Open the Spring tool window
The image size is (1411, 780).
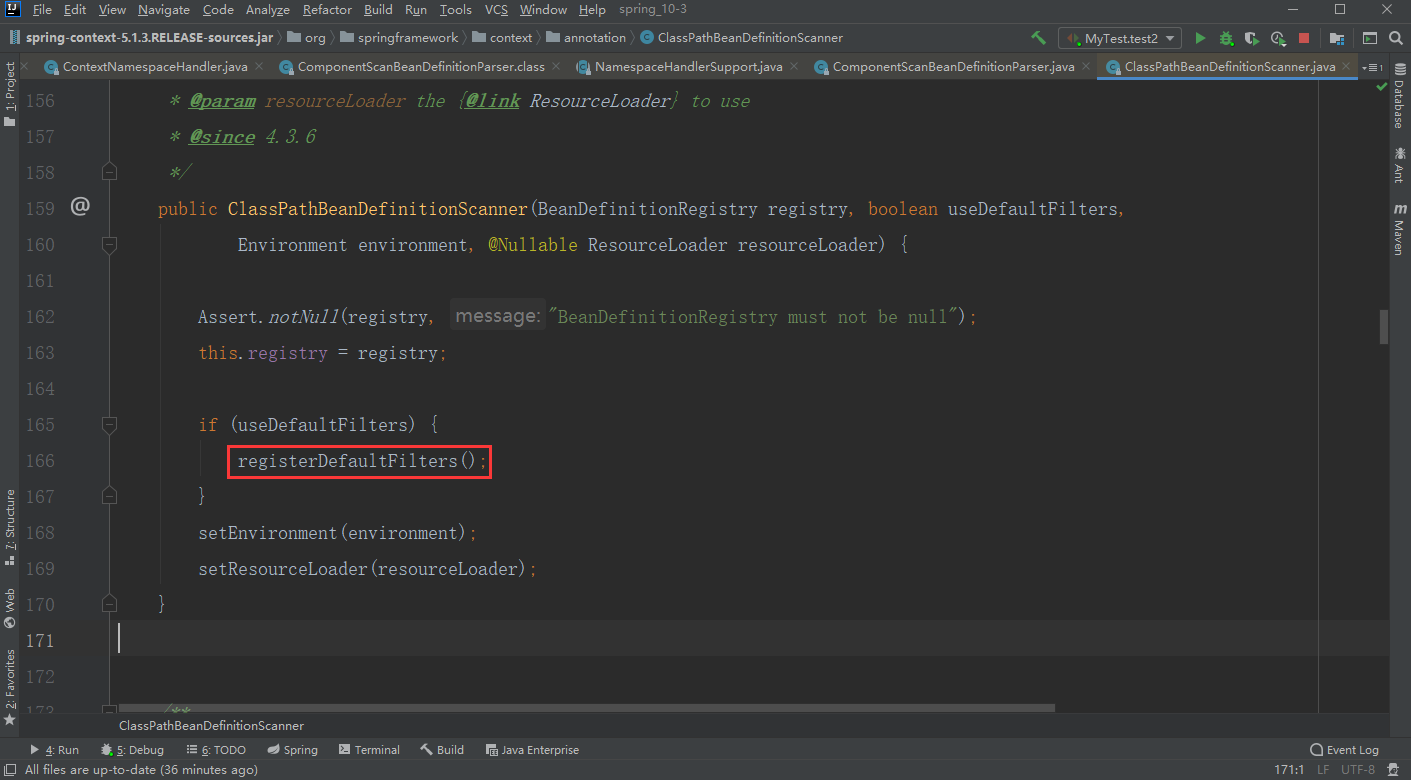tap(293, 750)
